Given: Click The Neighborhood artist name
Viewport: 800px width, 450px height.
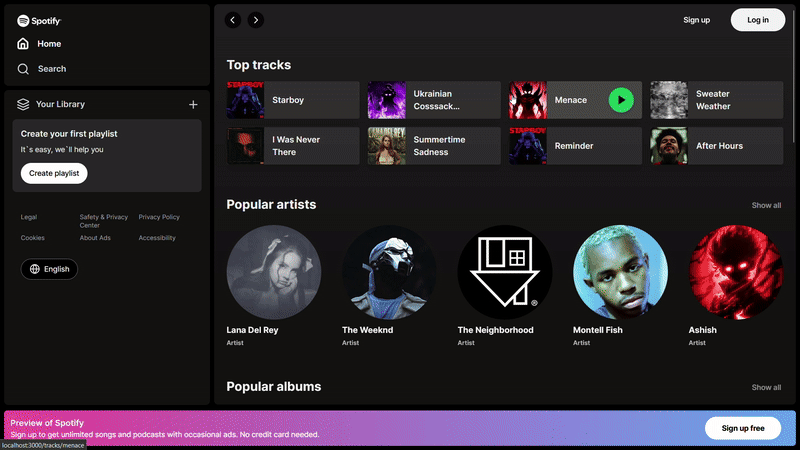Looking at the screenshot, I should pyautogui.click(x=495, y=330).
